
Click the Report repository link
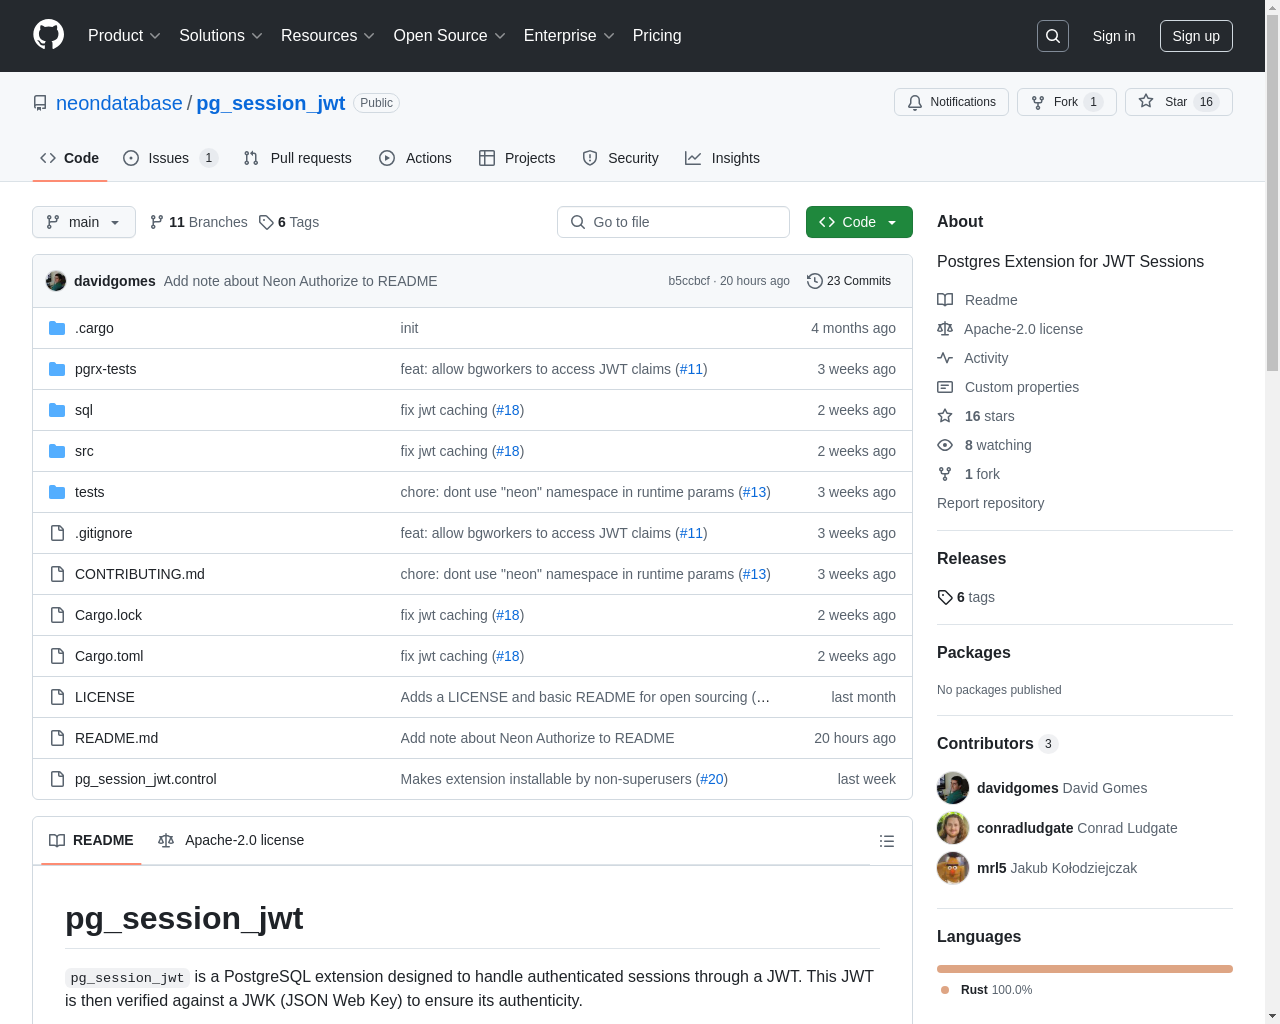pyautogui.click(x=990, y=503)
